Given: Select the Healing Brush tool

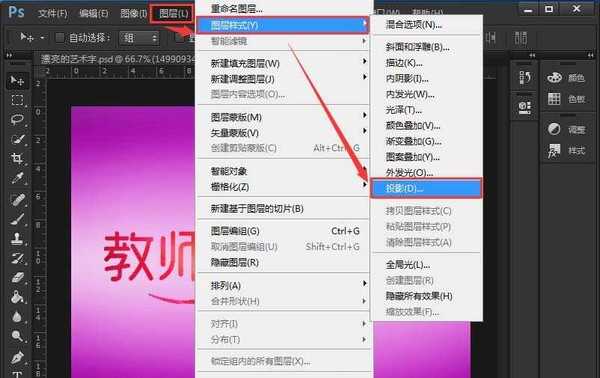Looking at the screenshot, I should [17, 200].
